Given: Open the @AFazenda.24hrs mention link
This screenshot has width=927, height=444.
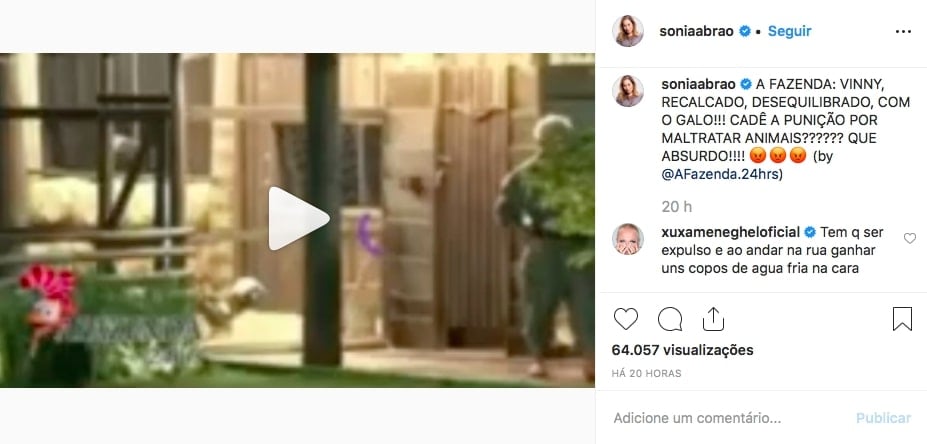Looking at the screenshot, I should coord(721,175).
